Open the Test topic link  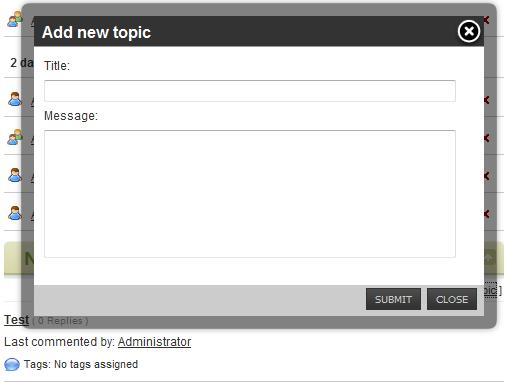point(16,320)
